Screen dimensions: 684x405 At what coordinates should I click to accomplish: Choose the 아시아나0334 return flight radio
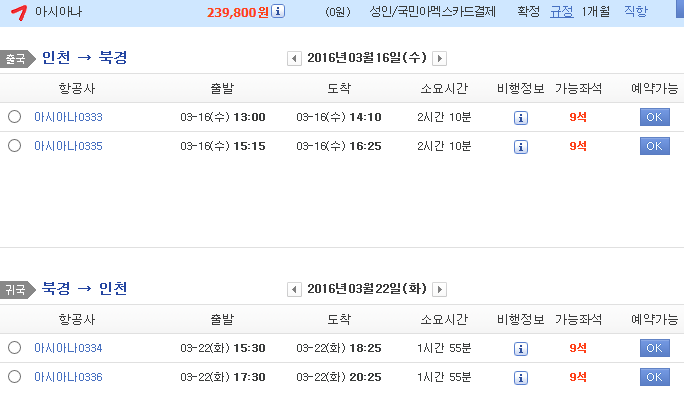pos(14,347)
